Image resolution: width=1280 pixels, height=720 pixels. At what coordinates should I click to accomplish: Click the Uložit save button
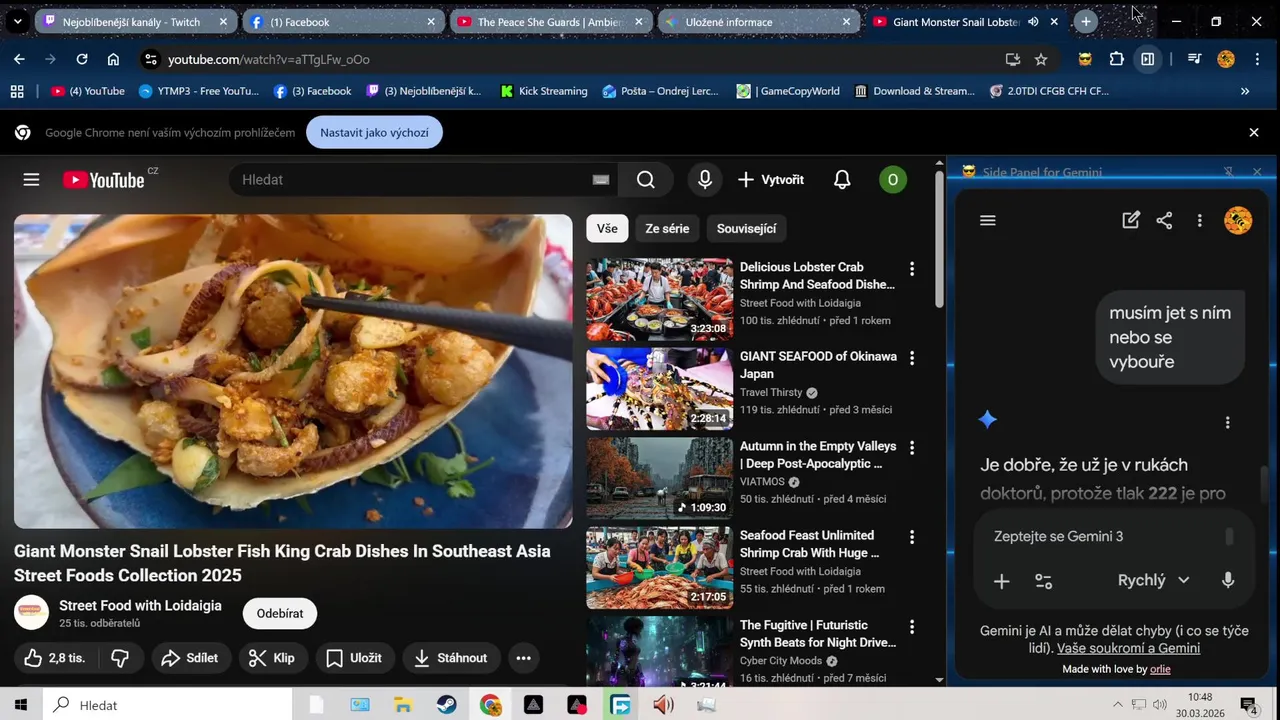355,658
